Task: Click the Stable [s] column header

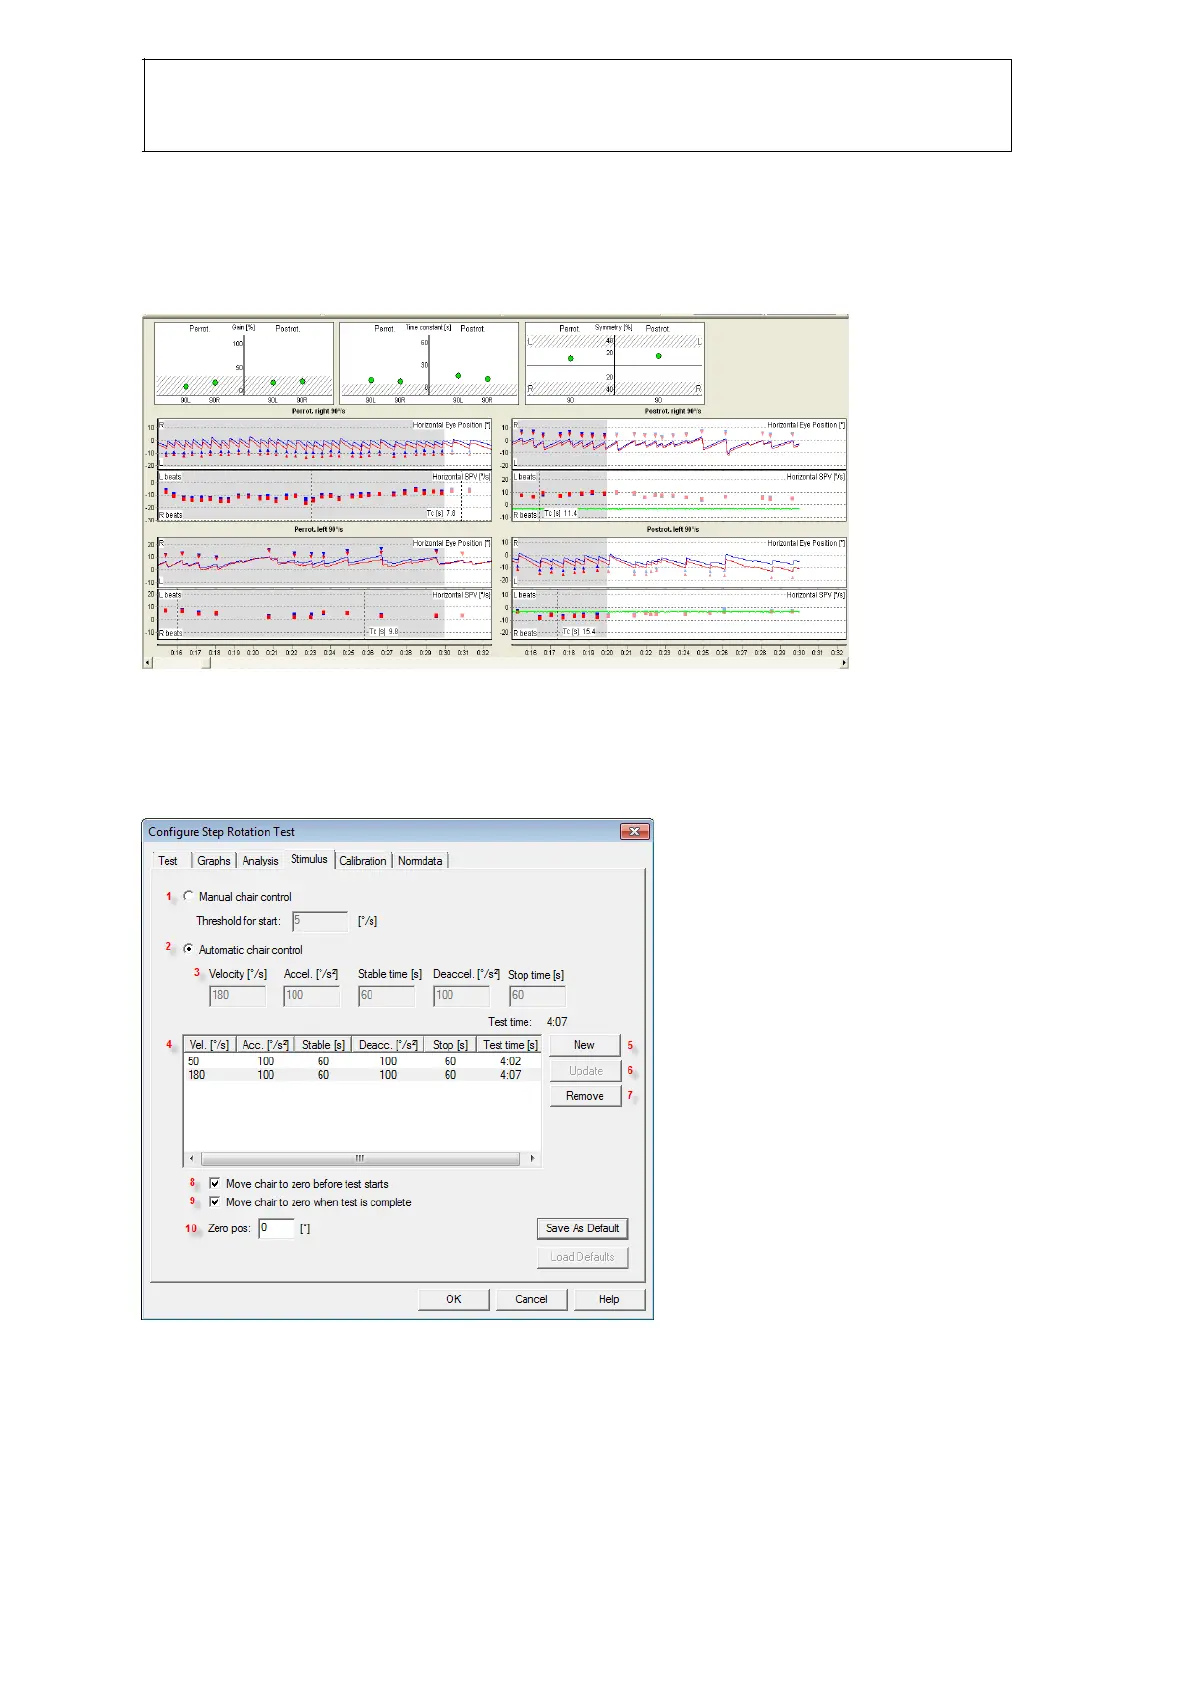Action: coord(323,1045)
